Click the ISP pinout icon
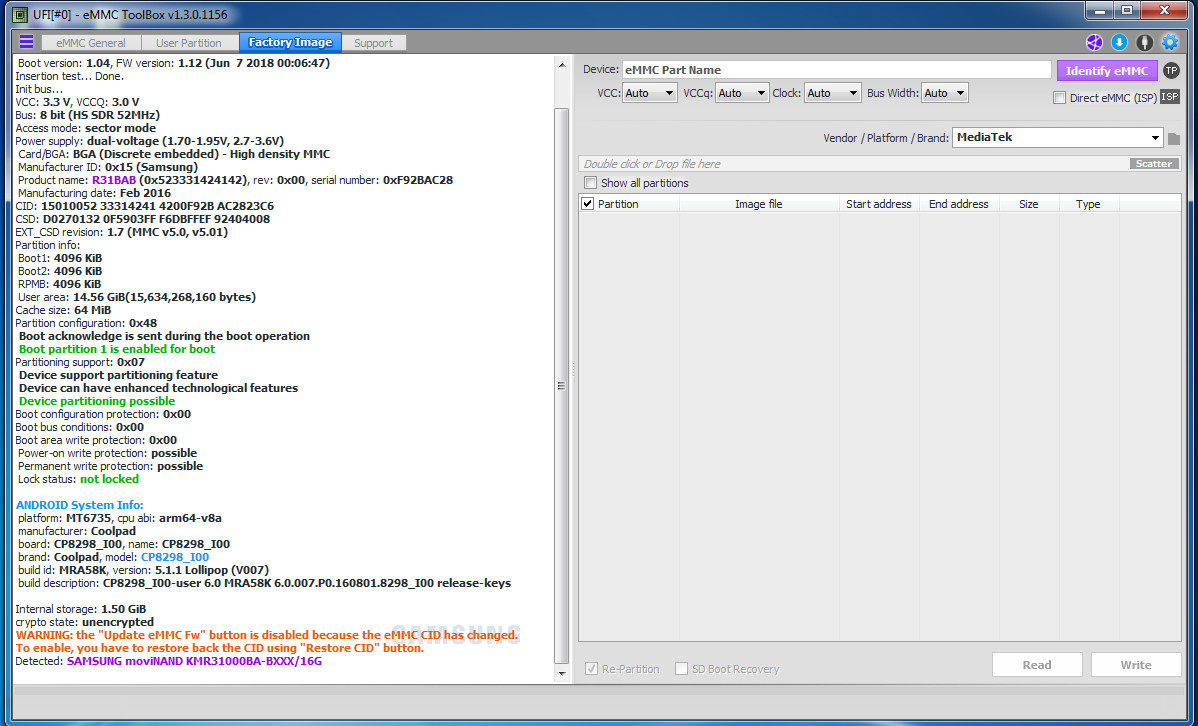The height and width of the screenshot is (726, 1198). point(1170,97)
